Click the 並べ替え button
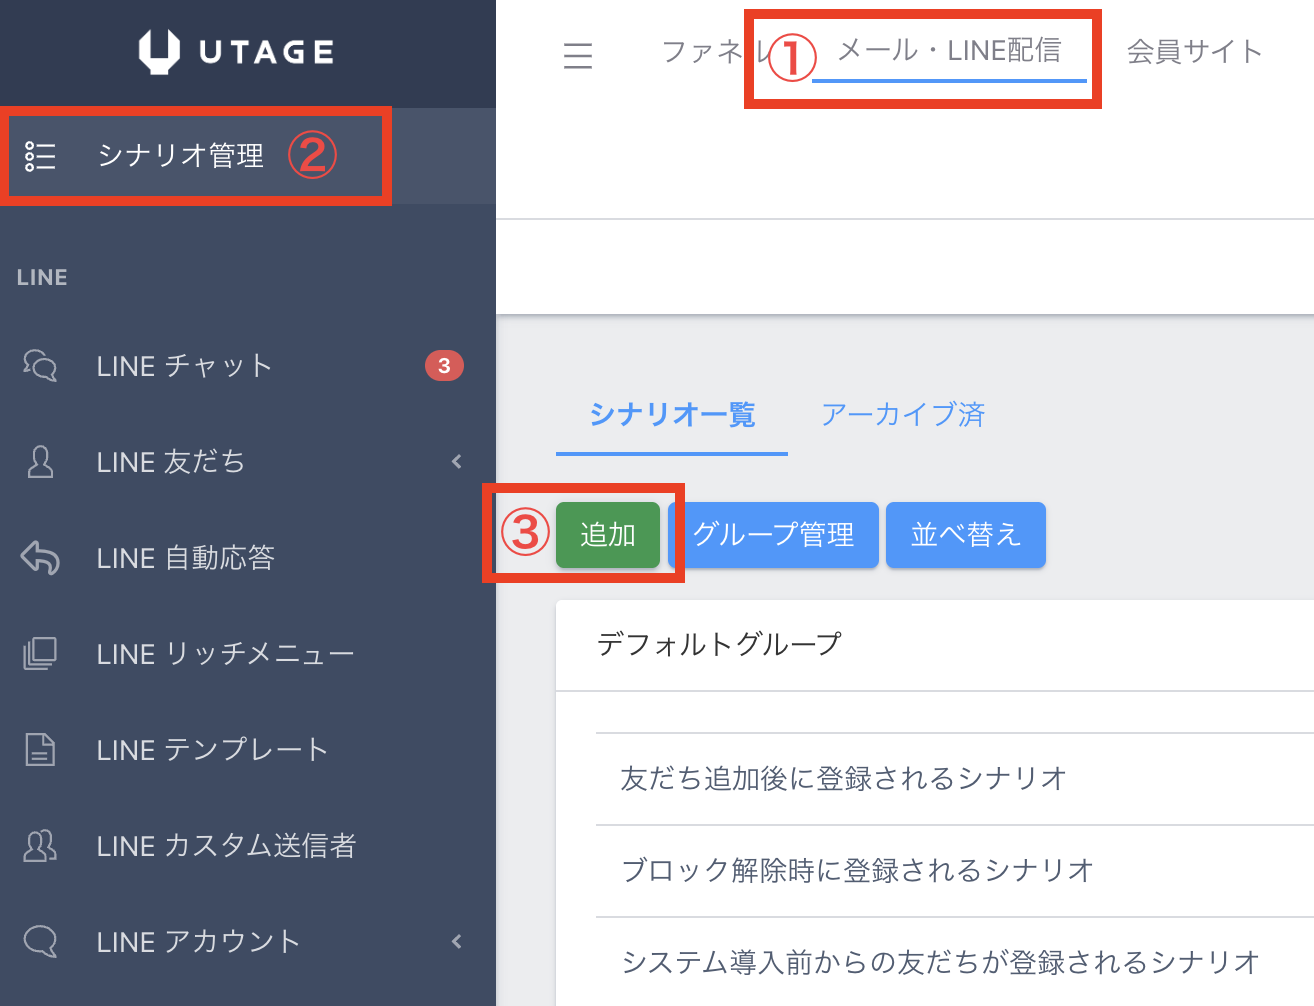This screenshot has height=1006, width=1314. pyautogui.click(x=965, y=535)
